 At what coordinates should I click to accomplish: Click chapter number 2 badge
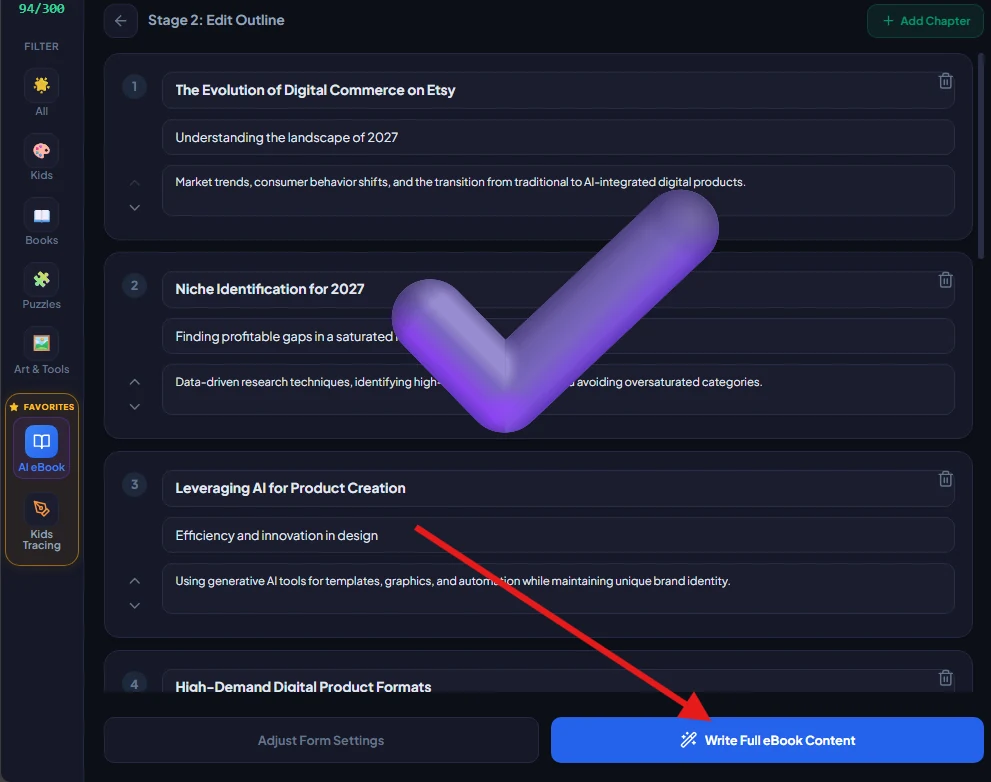coord(134,286)
